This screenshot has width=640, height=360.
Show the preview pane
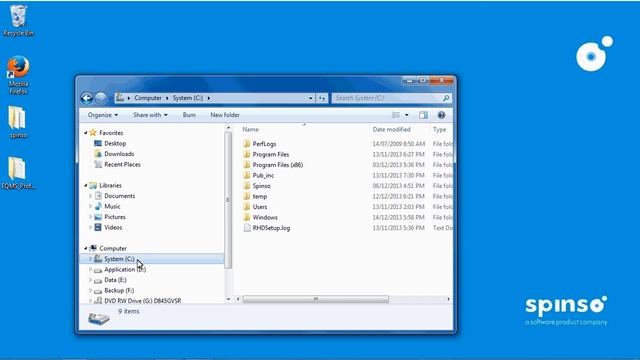tap(423, 115)
